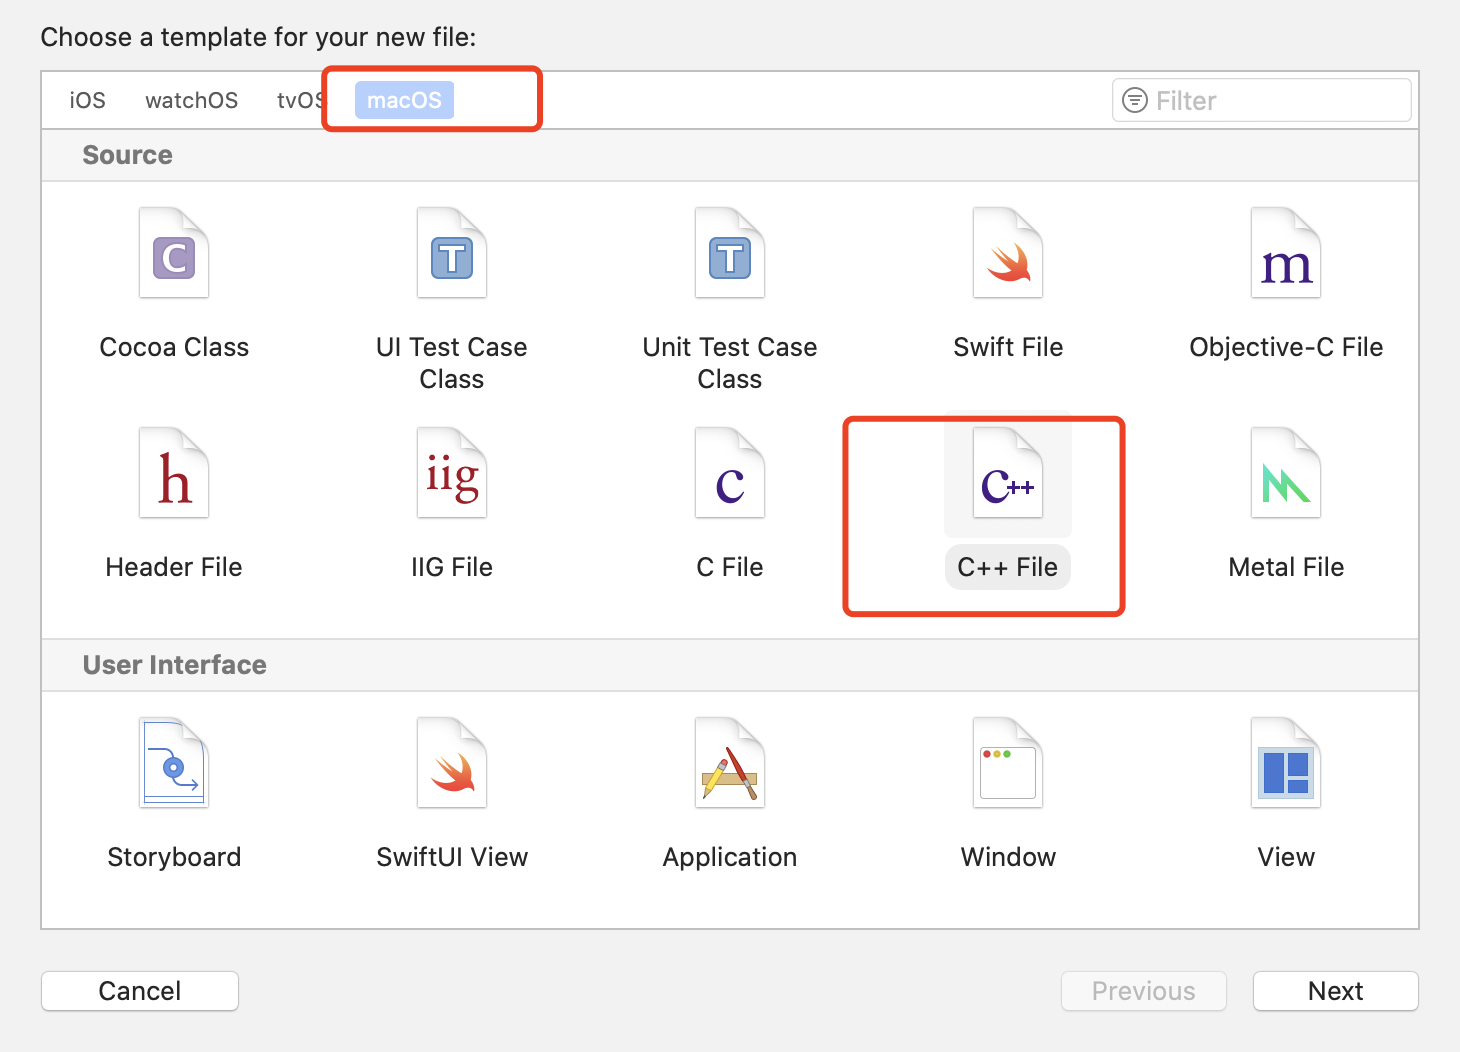The height and width of the screenshot is (1052, 1460).
Task: Select the Cocoa Class template icon
Action: click(174, 254)
